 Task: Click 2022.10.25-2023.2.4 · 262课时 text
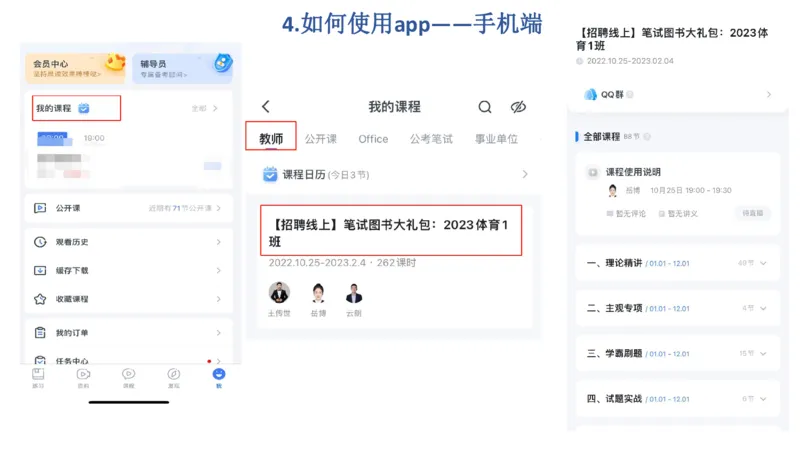tap(342, 263)
